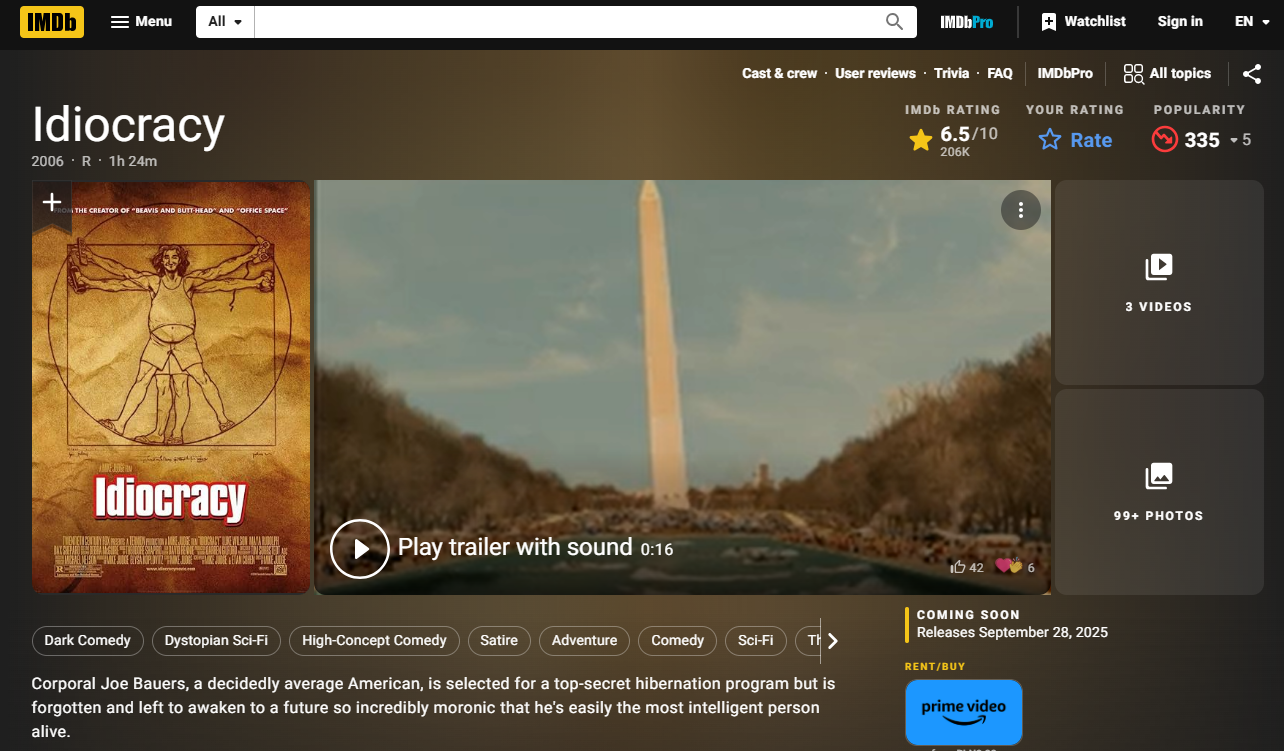Click the search magnifying glass icon
The width and height of the screenshot is (1284, 751).
(894, 22)
